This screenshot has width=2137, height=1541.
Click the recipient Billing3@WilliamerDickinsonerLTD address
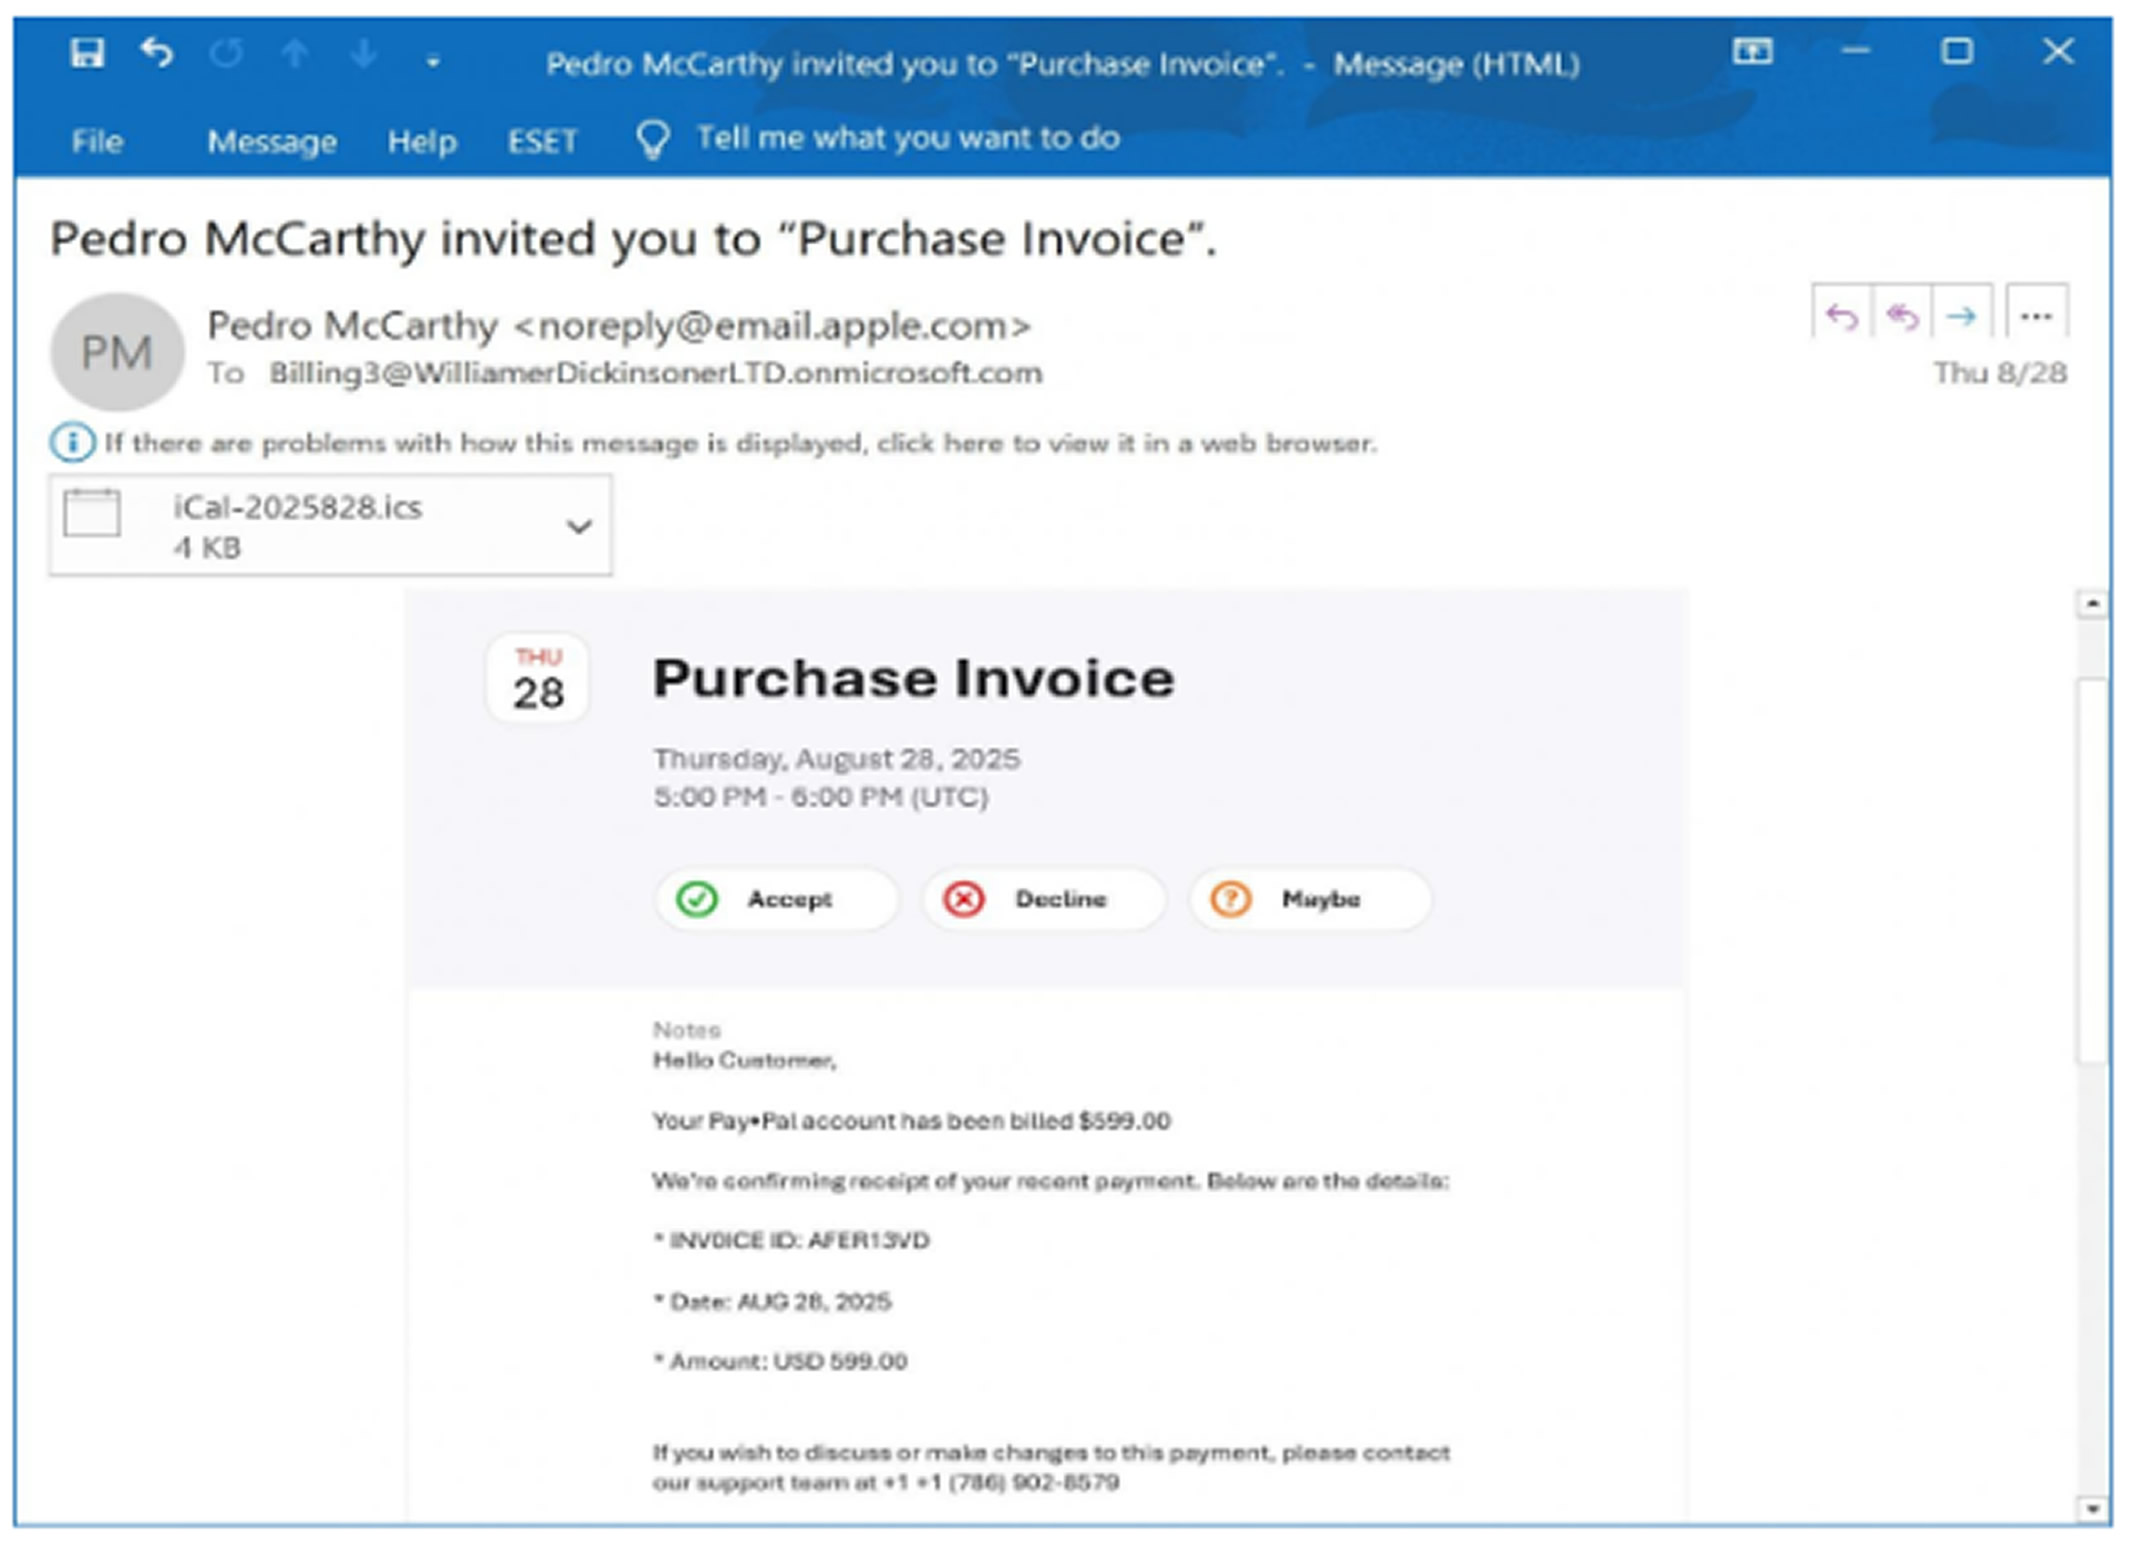coord(655,373)
